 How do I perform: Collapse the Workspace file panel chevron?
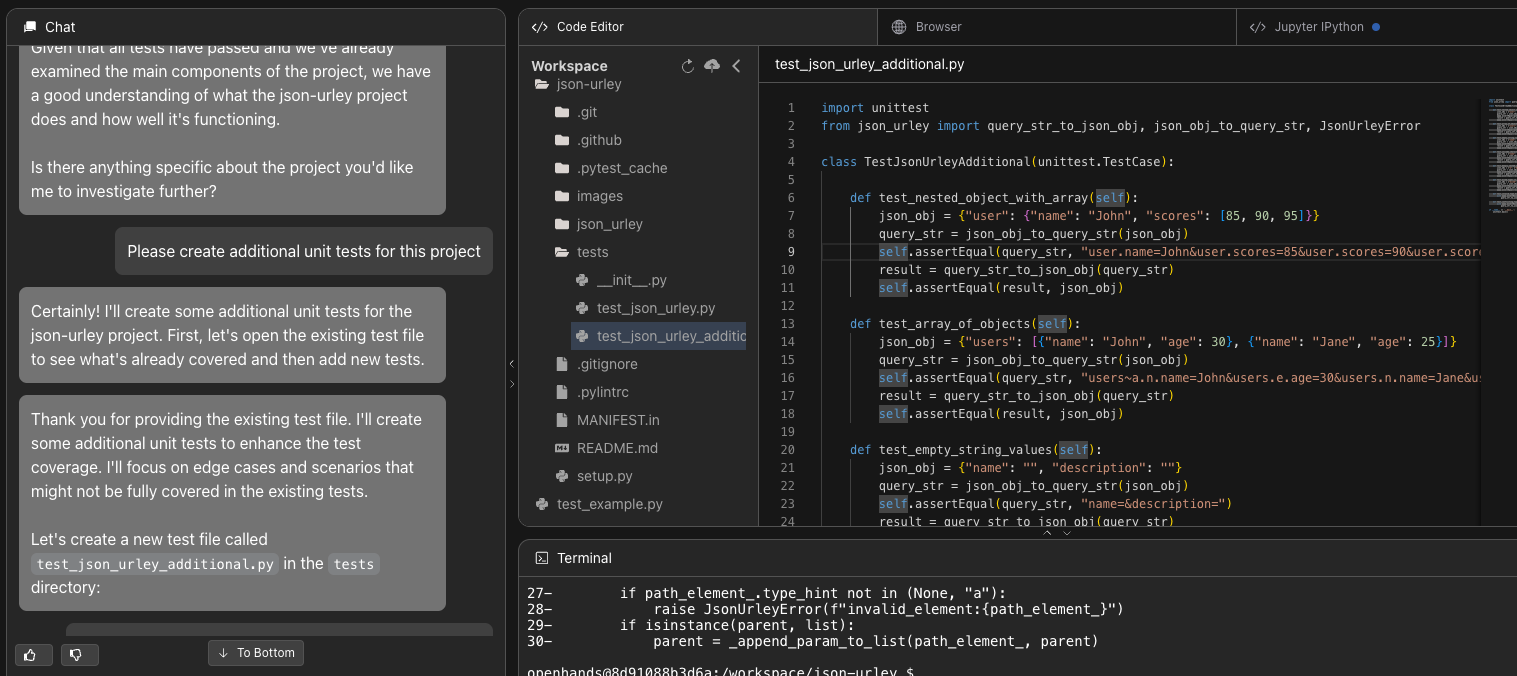[737, 66]
